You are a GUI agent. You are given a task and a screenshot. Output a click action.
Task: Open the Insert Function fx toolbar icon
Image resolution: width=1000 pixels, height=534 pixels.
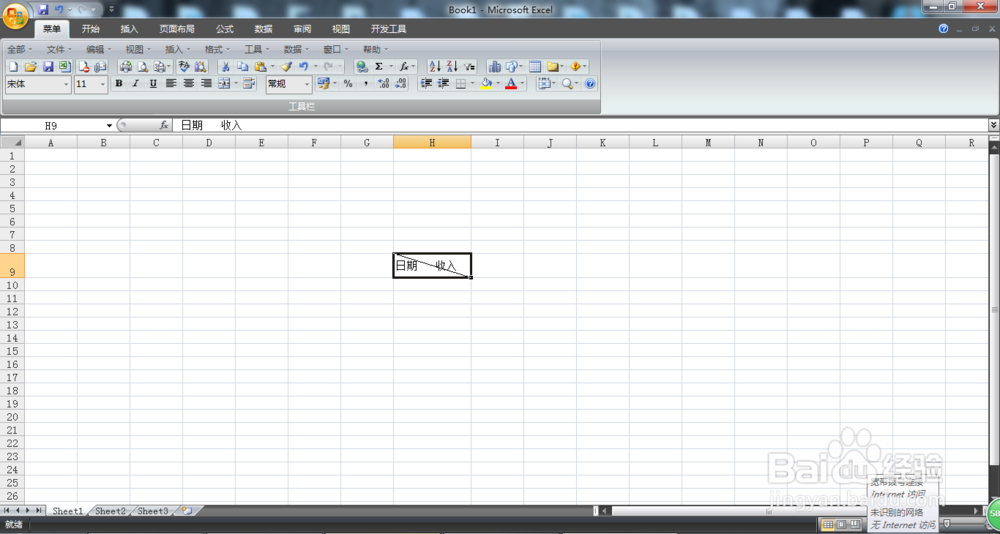tap(404, 66)
